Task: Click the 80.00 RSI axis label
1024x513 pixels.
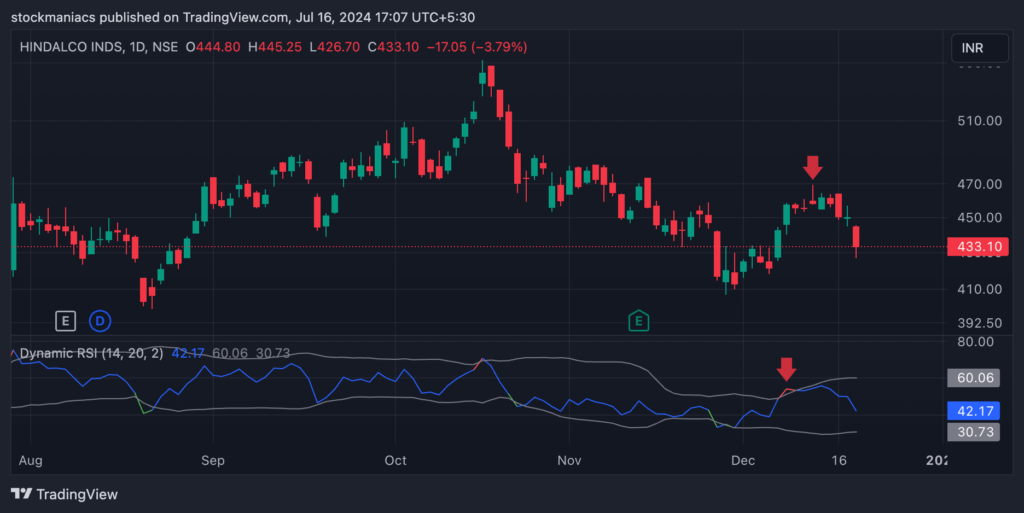Action: pos(976,341)
